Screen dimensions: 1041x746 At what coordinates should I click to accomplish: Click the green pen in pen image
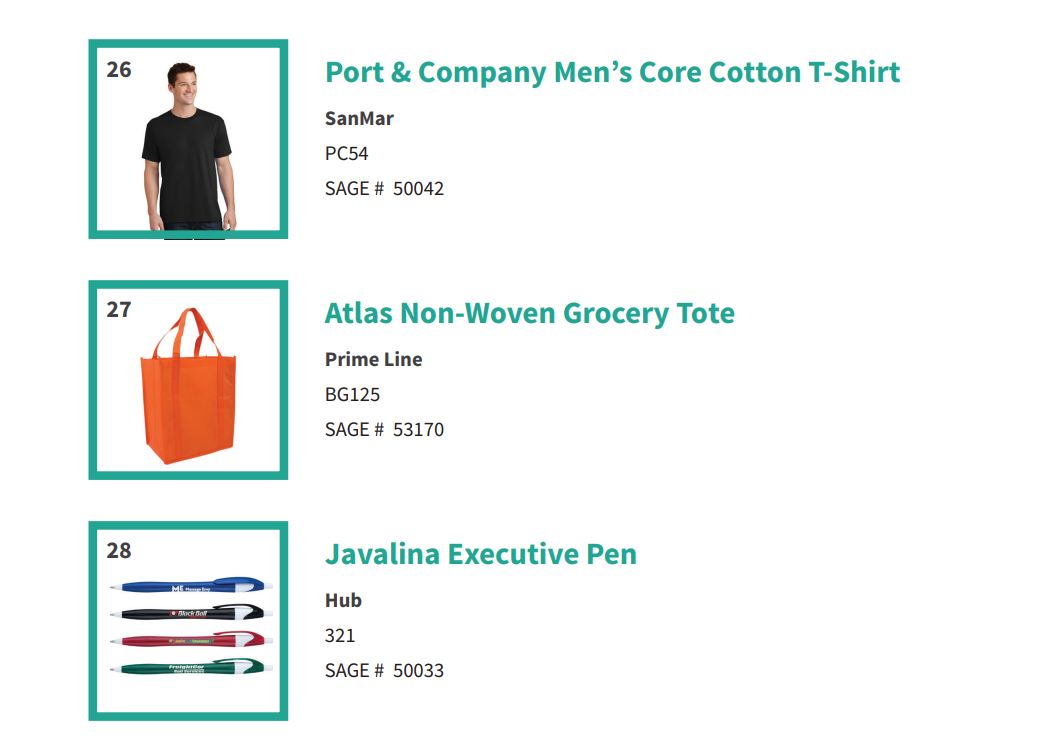point(191,667)
